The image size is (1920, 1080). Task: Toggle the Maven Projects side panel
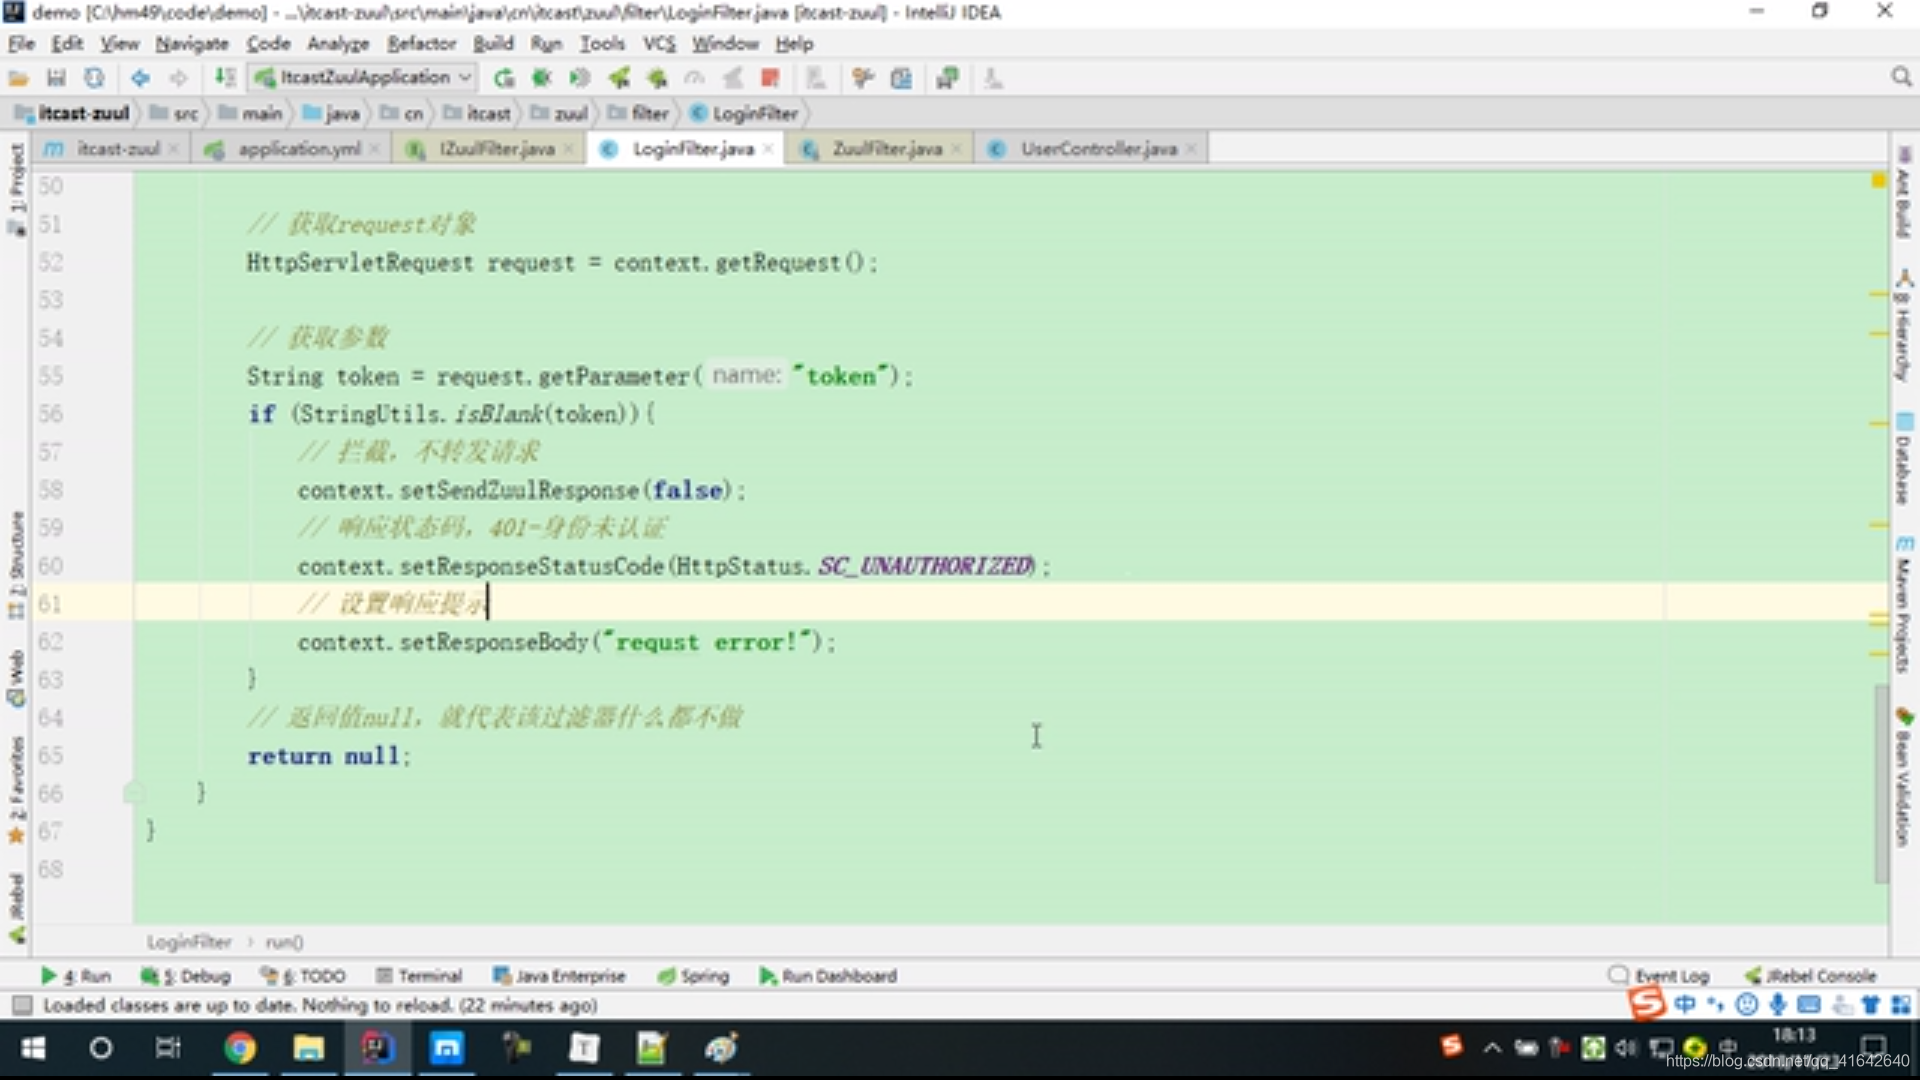tap(1903, 604)
